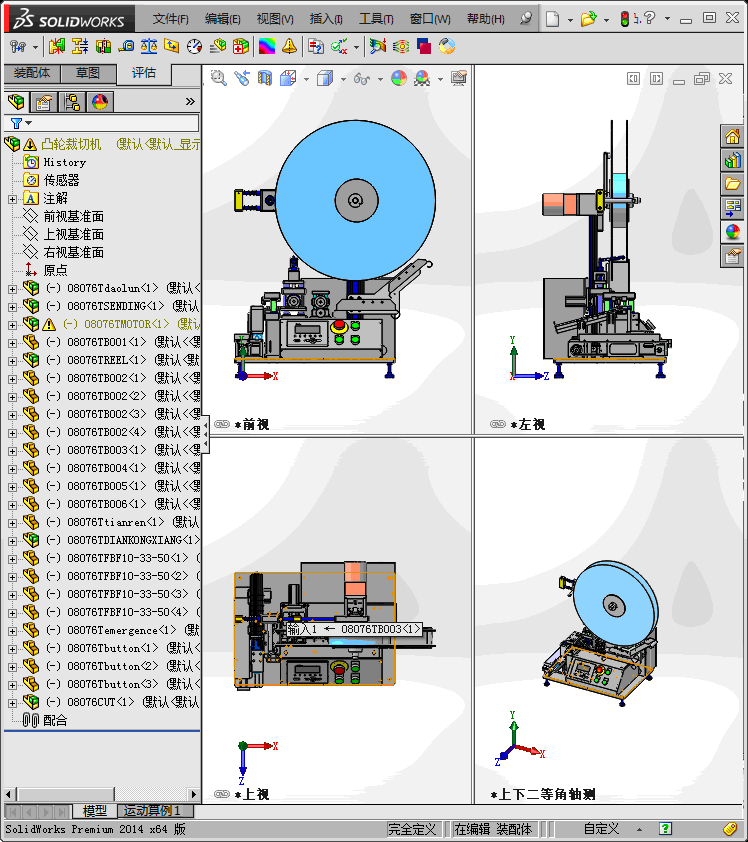This screenshot has height=842, width=748.
Task: Select the Zebra Stripes analysis icon
Action: point(401,47)
